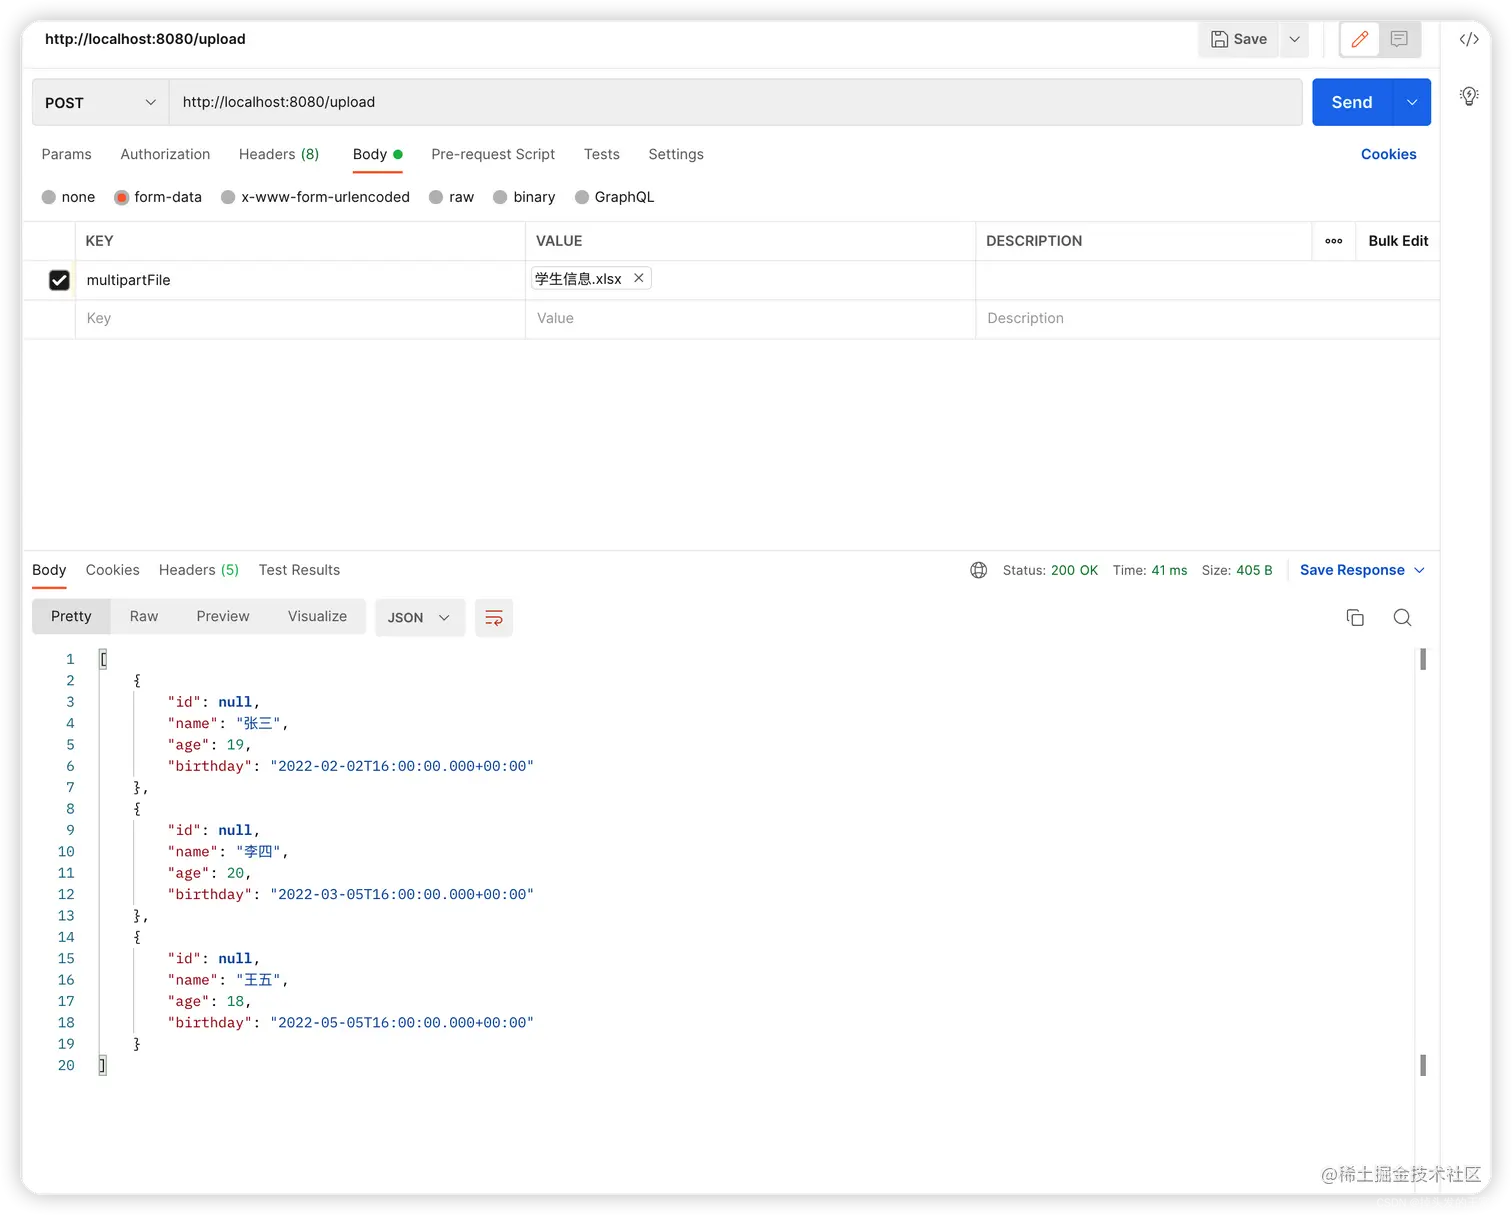
Task: Expand the Save Response chevron
Action: click(x=1419, y=570)
